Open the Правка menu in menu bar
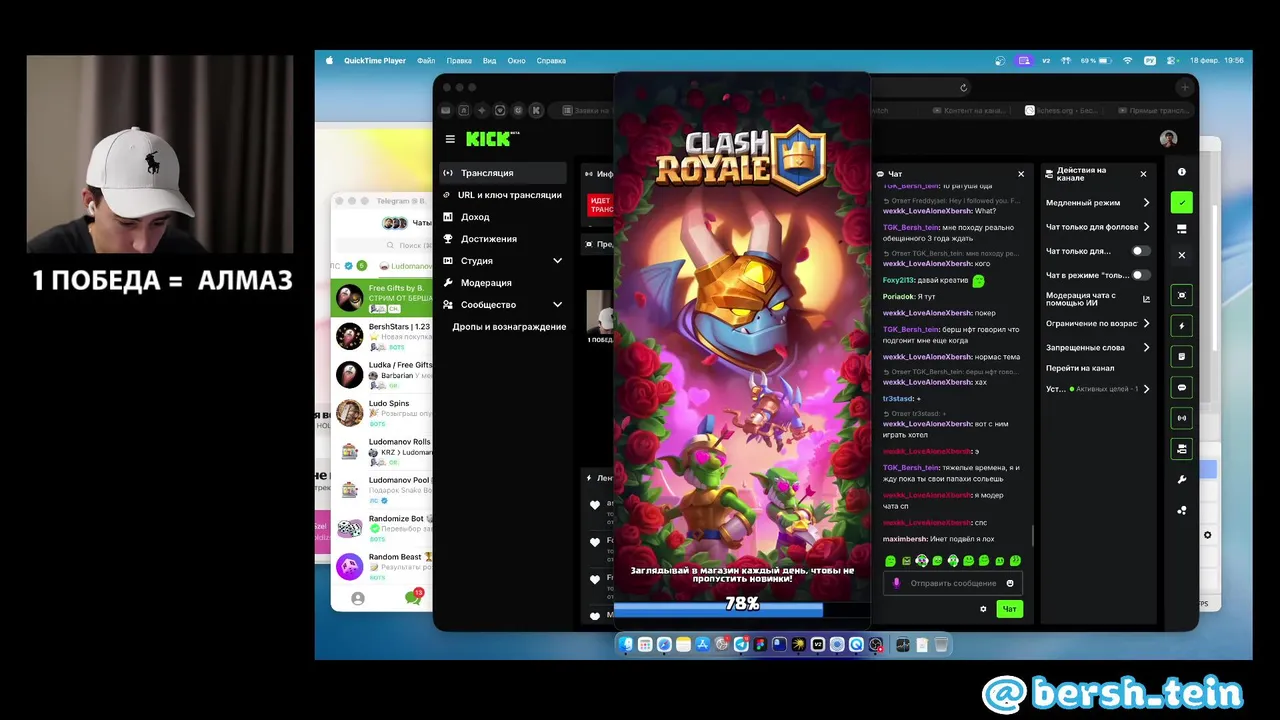 pyautogui.click(x=459, y=61)
